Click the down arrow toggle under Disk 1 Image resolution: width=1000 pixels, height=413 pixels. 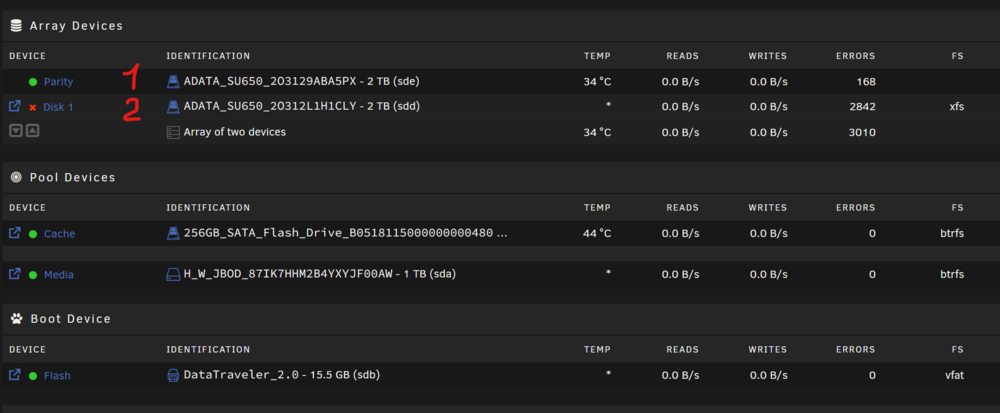click(16, 131)
